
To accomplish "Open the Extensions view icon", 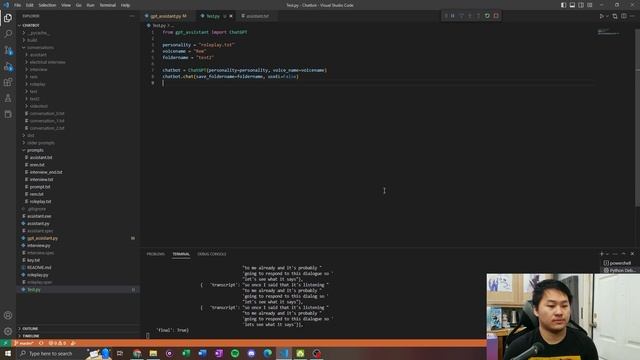I will [x=8, y=82].
